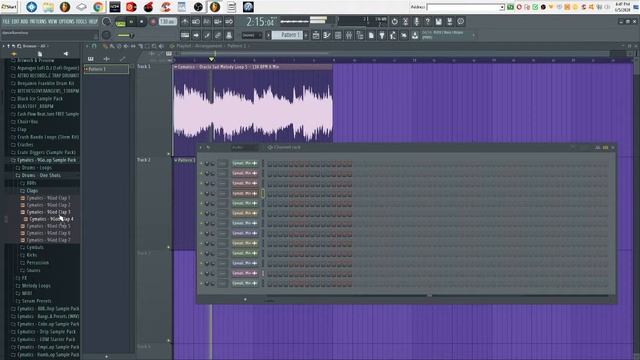
Task: Open the Melody Loops folder
Action: (36, 286)
